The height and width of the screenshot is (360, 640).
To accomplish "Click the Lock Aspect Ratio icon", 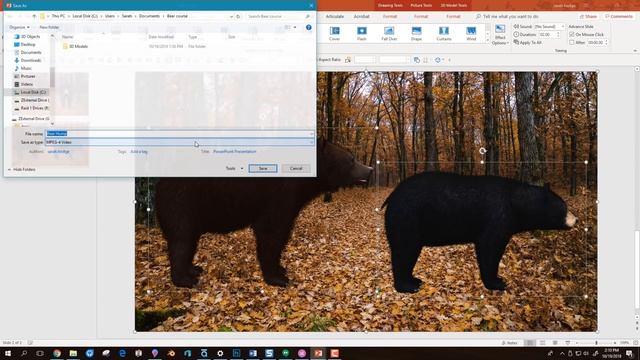I will pyautogui.click(x=348, y=60).
